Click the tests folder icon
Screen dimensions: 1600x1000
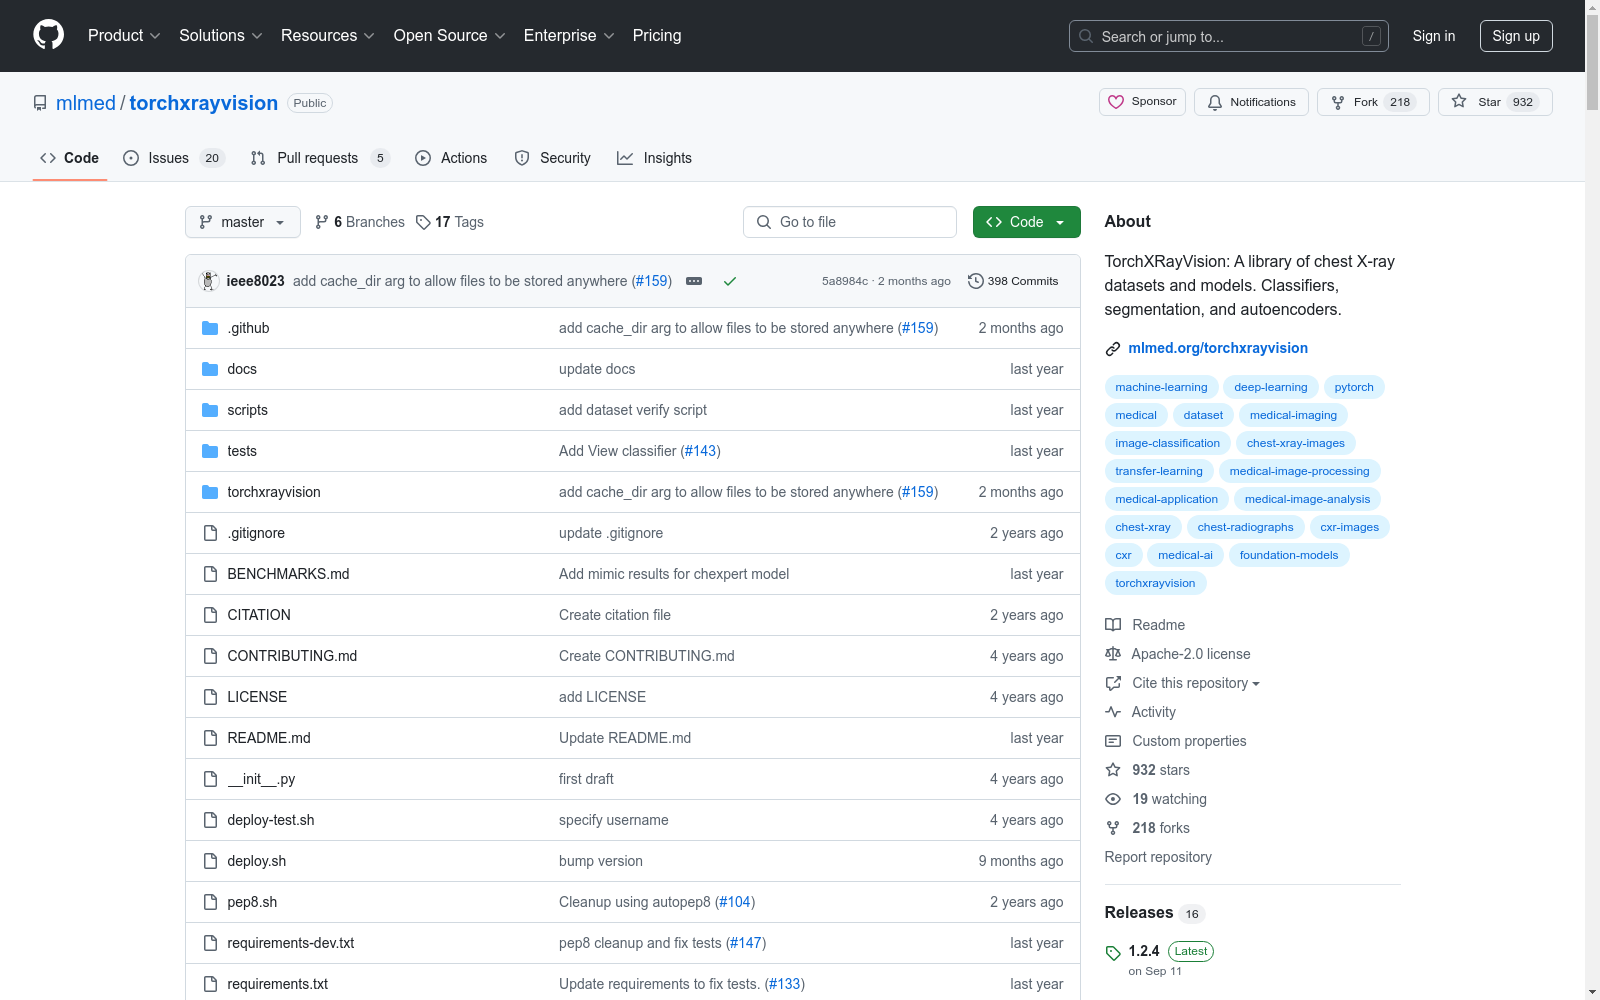coord(210,451)
